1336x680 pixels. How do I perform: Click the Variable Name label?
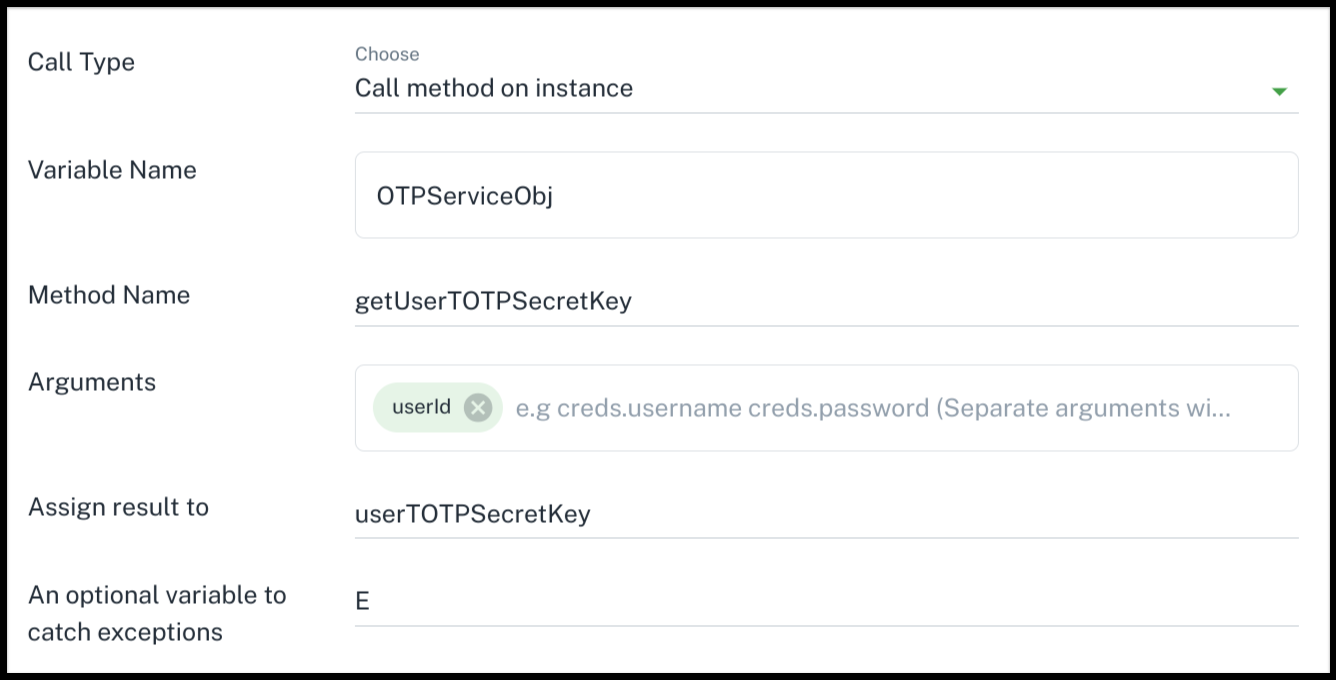click(112, 170)
